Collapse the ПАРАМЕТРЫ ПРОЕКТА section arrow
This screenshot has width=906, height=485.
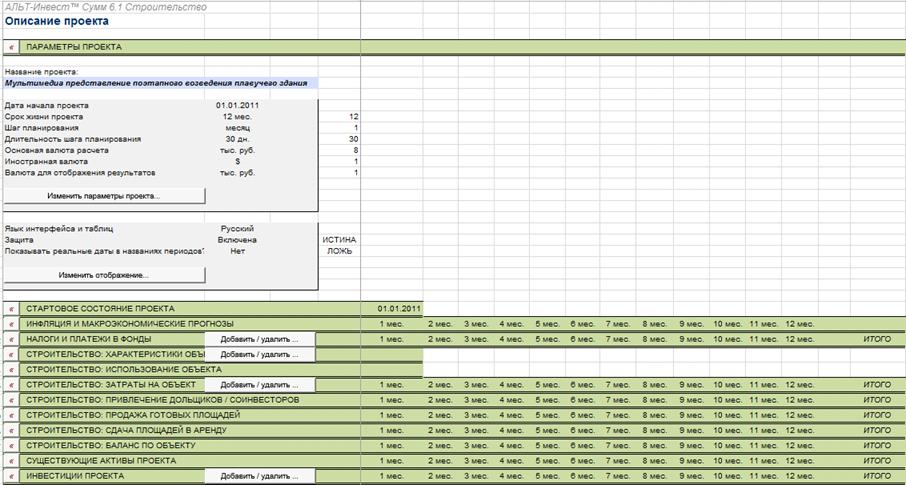pyautogui.click(x=12, y=47)
